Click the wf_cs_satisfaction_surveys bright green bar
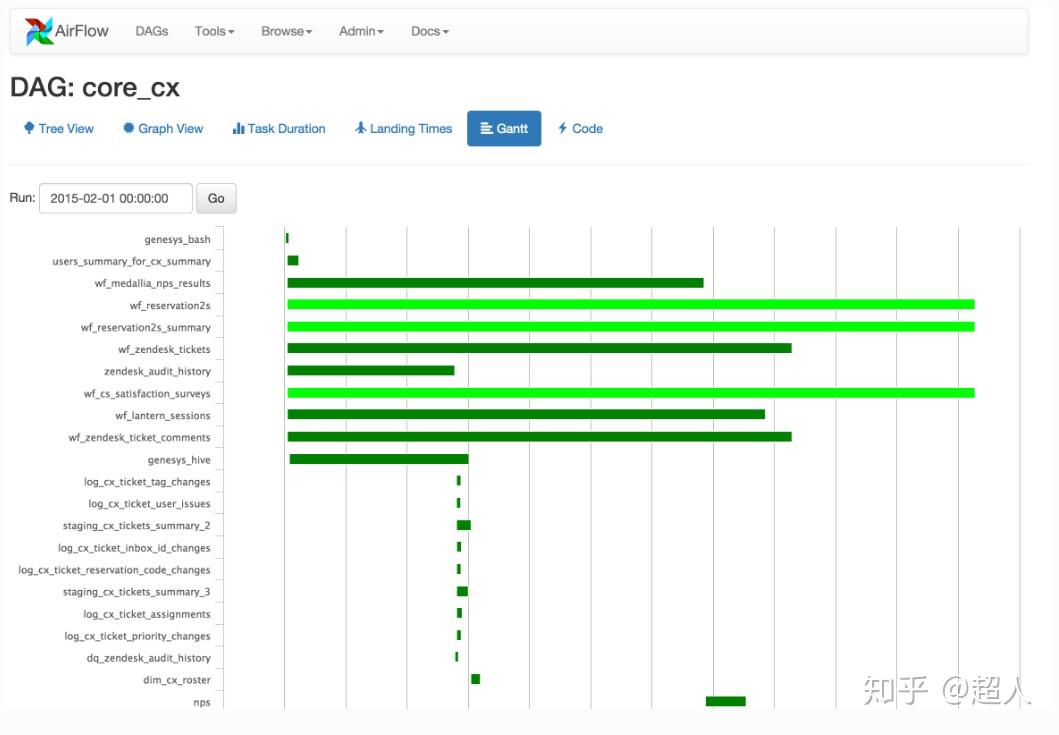 tap(631, 393)
